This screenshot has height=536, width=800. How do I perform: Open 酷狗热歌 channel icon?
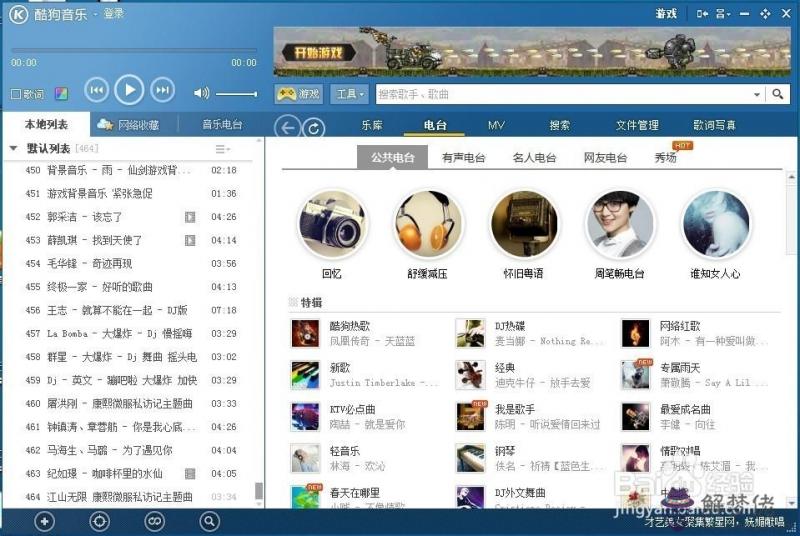pyautogui.click(x=305, y=333)
